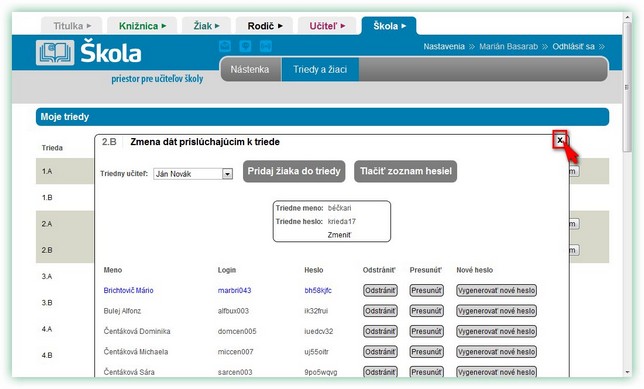Click student name Čentáková Sára
Viewport: 644px width, 389px height.
(129, 372)
